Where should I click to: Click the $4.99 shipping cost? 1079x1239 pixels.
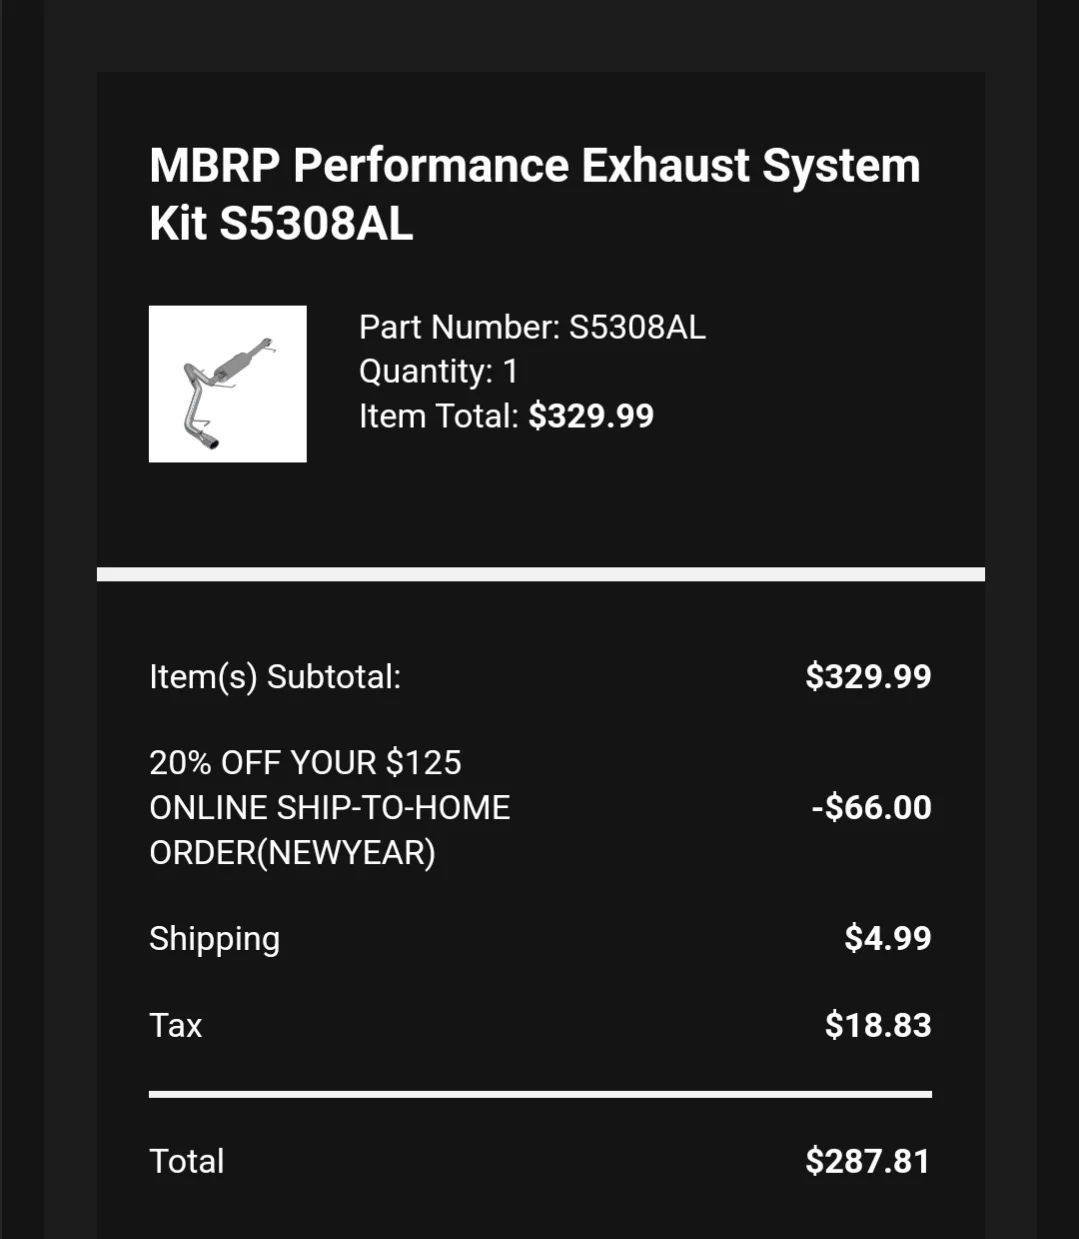click(888, 939)
